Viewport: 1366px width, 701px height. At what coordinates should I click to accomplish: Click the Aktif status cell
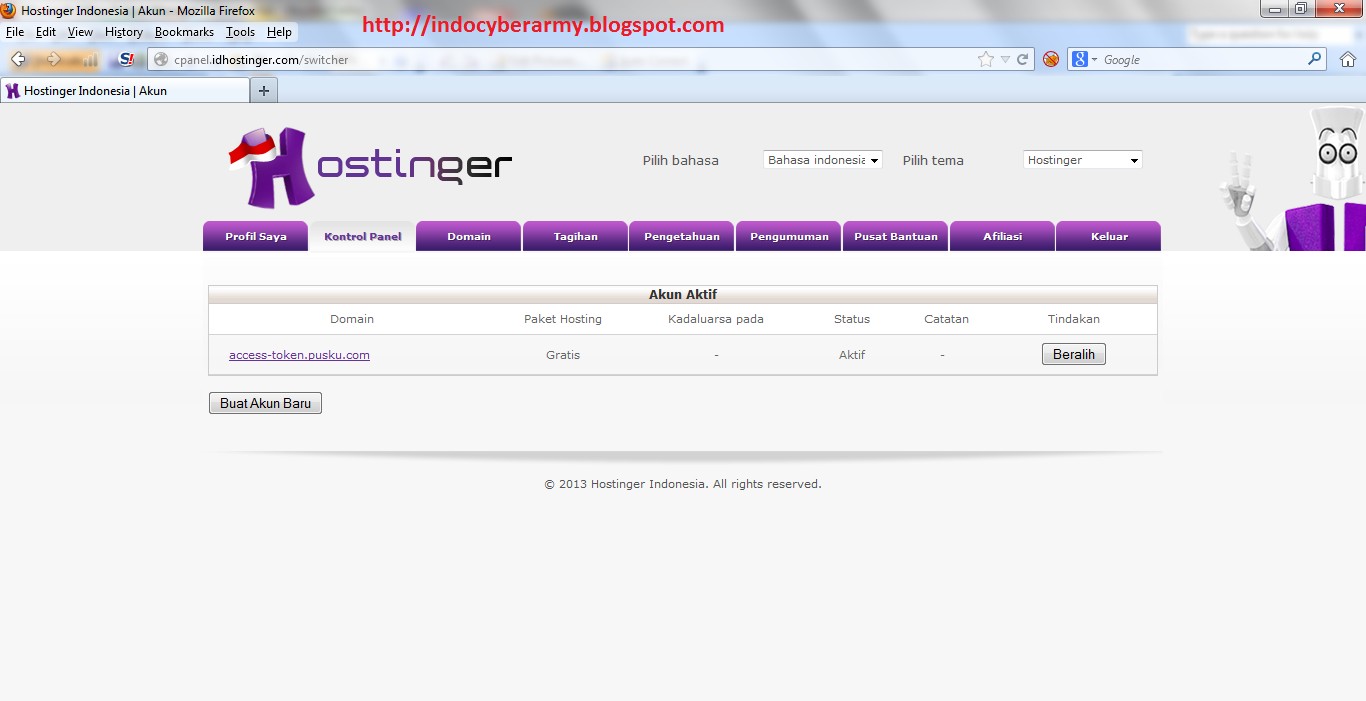(852, 355)
